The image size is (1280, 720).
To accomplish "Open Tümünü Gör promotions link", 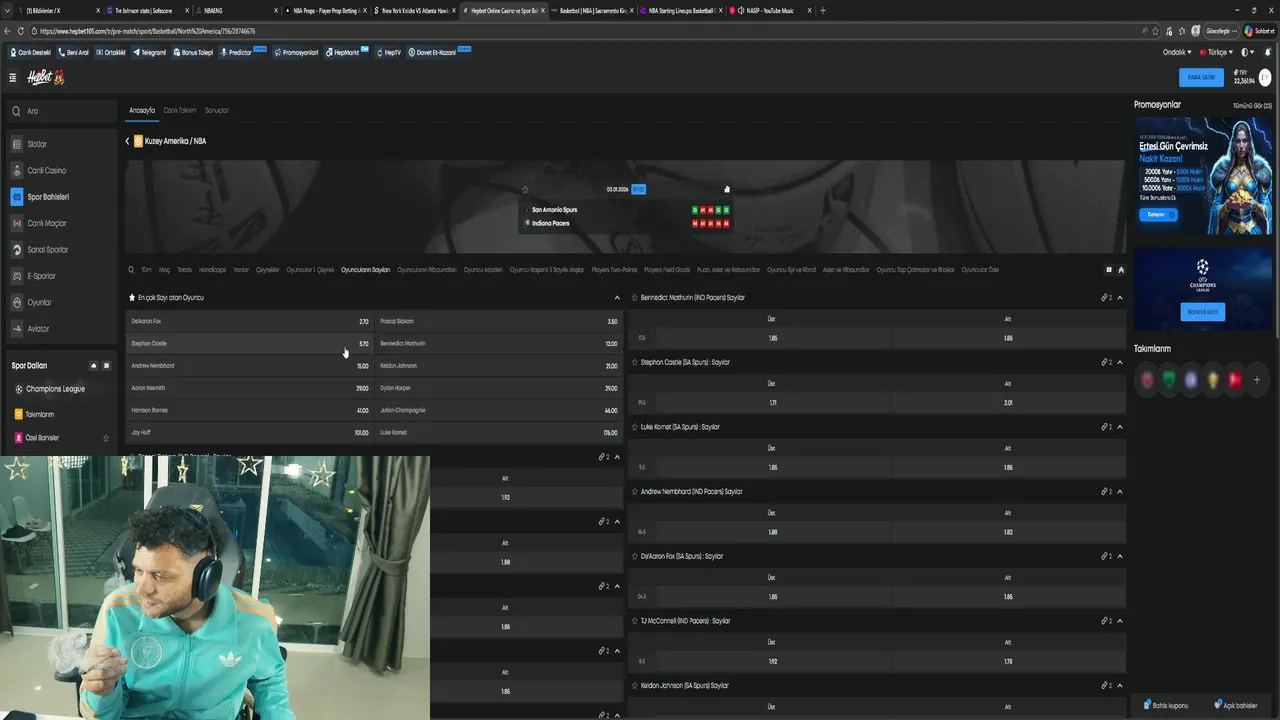I will (x=1252, y=105).
